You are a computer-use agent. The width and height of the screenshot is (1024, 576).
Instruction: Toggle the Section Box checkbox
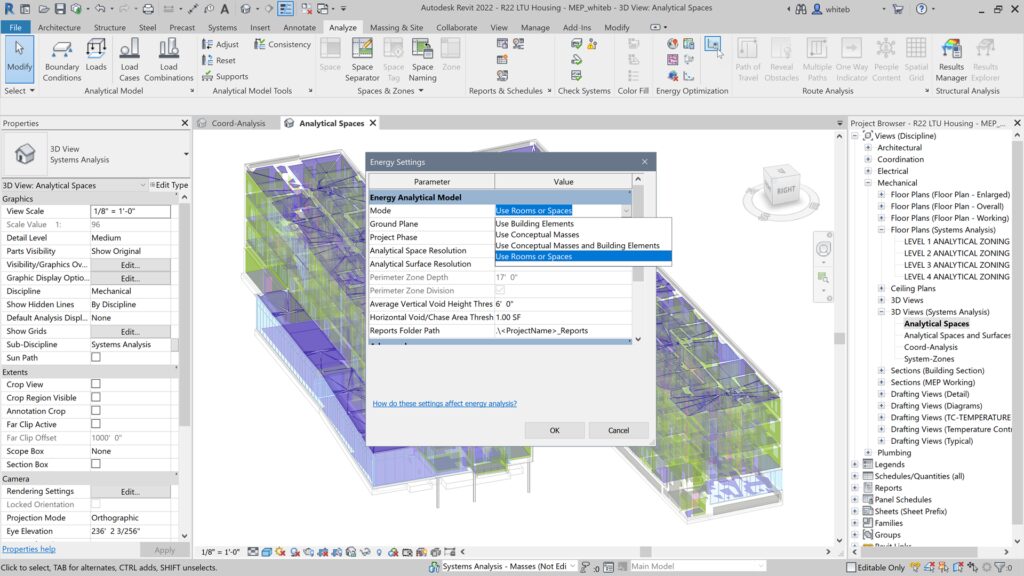click(x=96, y=464)
